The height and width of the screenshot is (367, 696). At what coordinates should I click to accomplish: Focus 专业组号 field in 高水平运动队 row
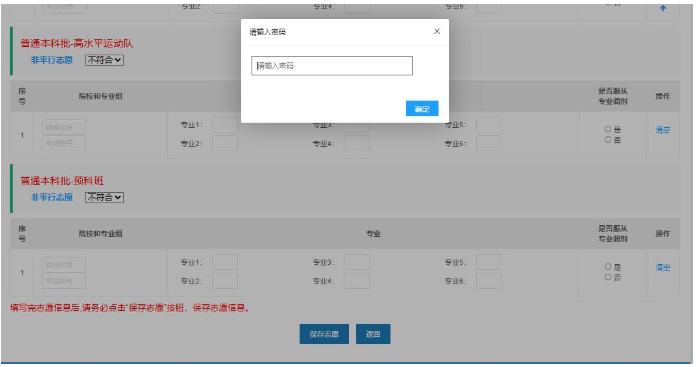(x=64, y=143)
